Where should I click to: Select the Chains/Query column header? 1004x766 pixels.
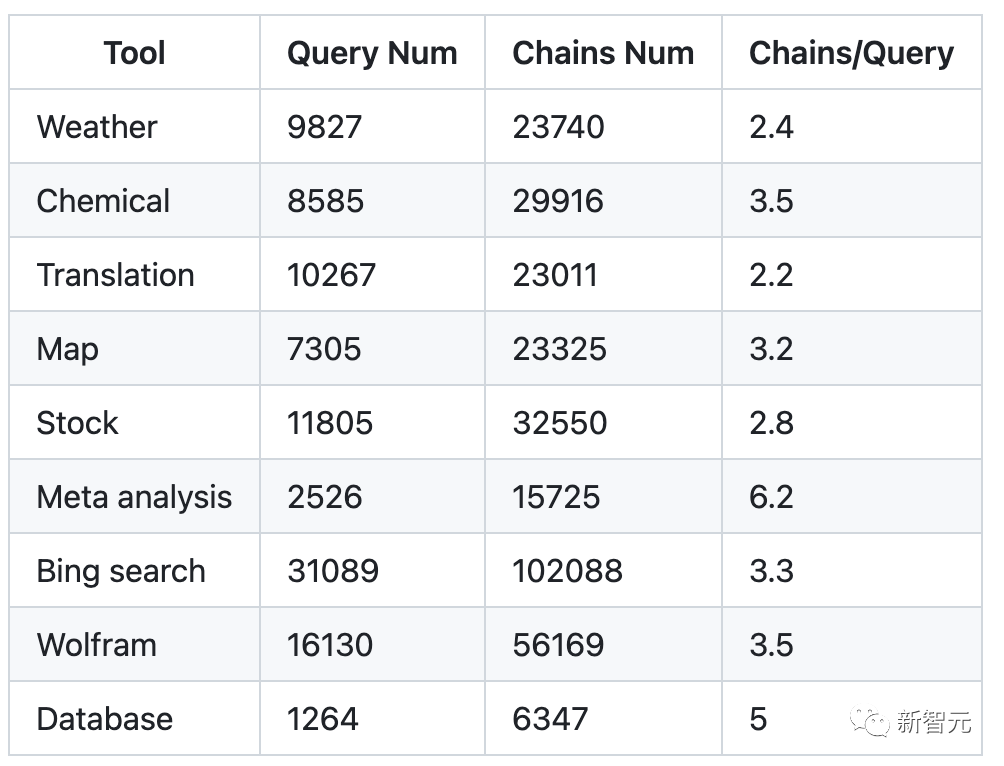point(851,53)
